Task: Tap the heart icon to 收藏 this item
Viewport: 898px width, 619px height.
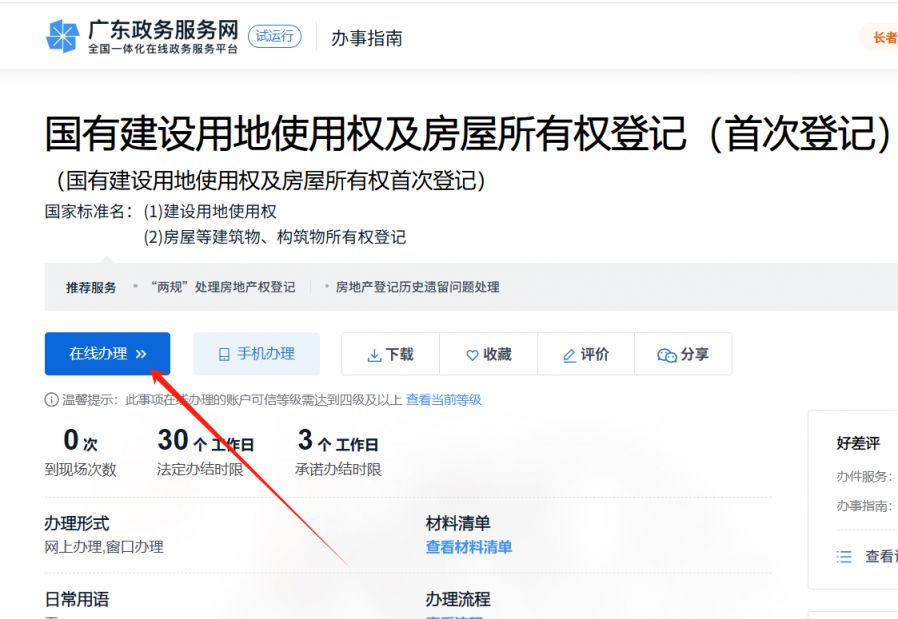Action: [472, 355]
